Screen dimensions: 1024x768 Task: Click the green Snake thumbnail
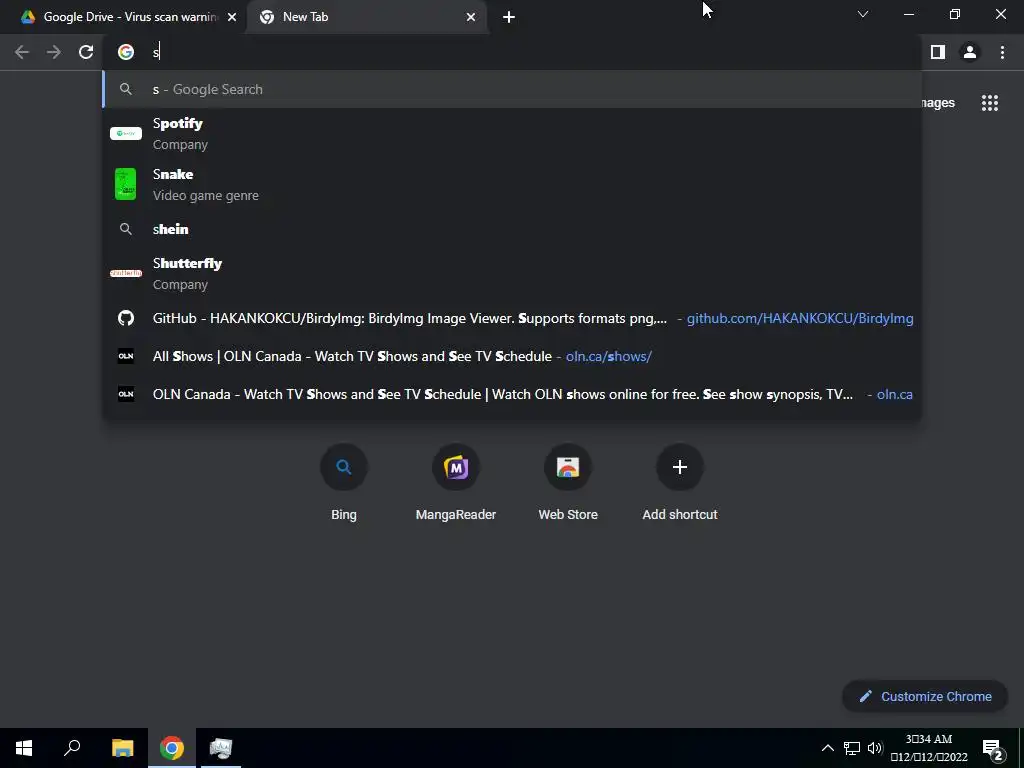pos(125,184)
